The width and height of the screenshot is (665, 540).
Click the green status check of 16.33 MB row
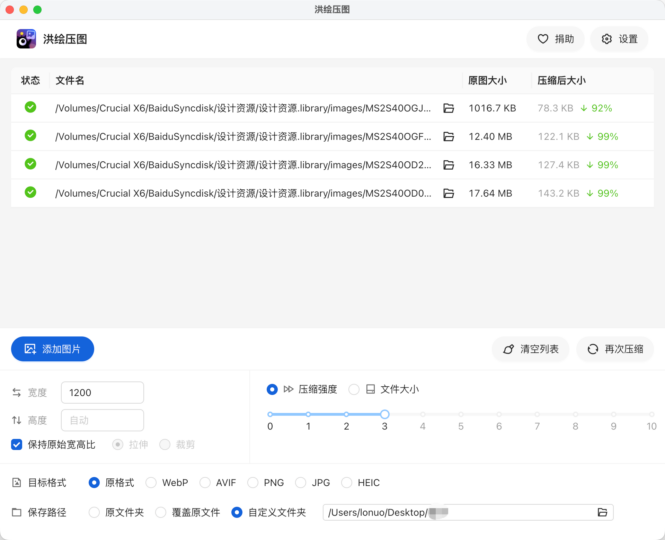coord(30,164)
